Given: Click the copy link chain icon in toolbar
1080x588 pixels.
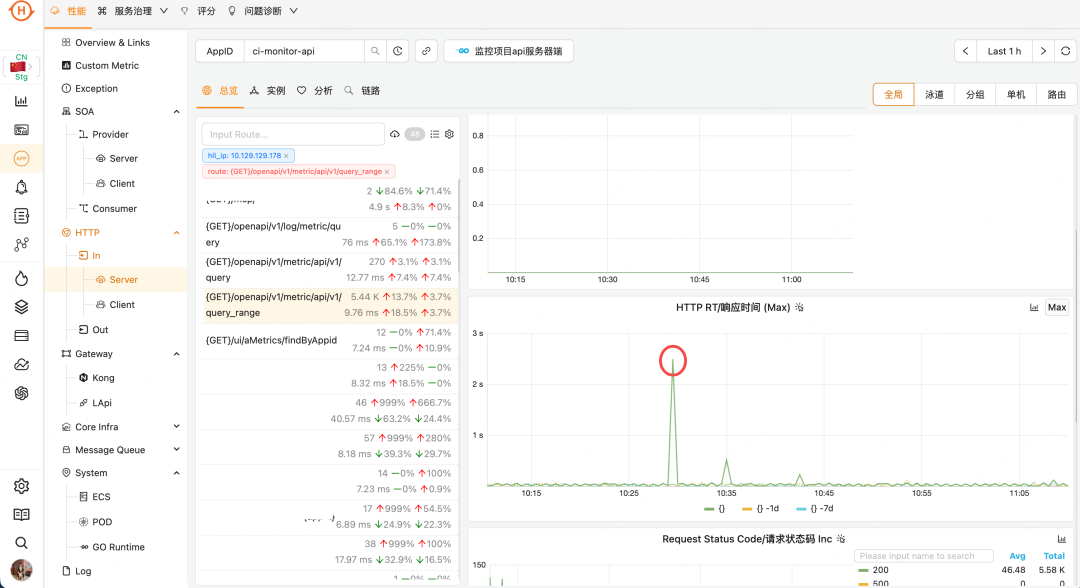Looking at the screenshot, I should [426, 51].
